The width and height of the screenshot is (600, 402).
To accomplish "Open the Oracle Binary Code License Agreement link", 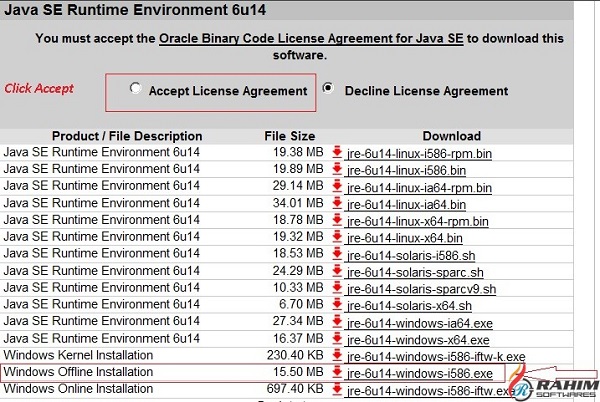I will click(311, 39).
